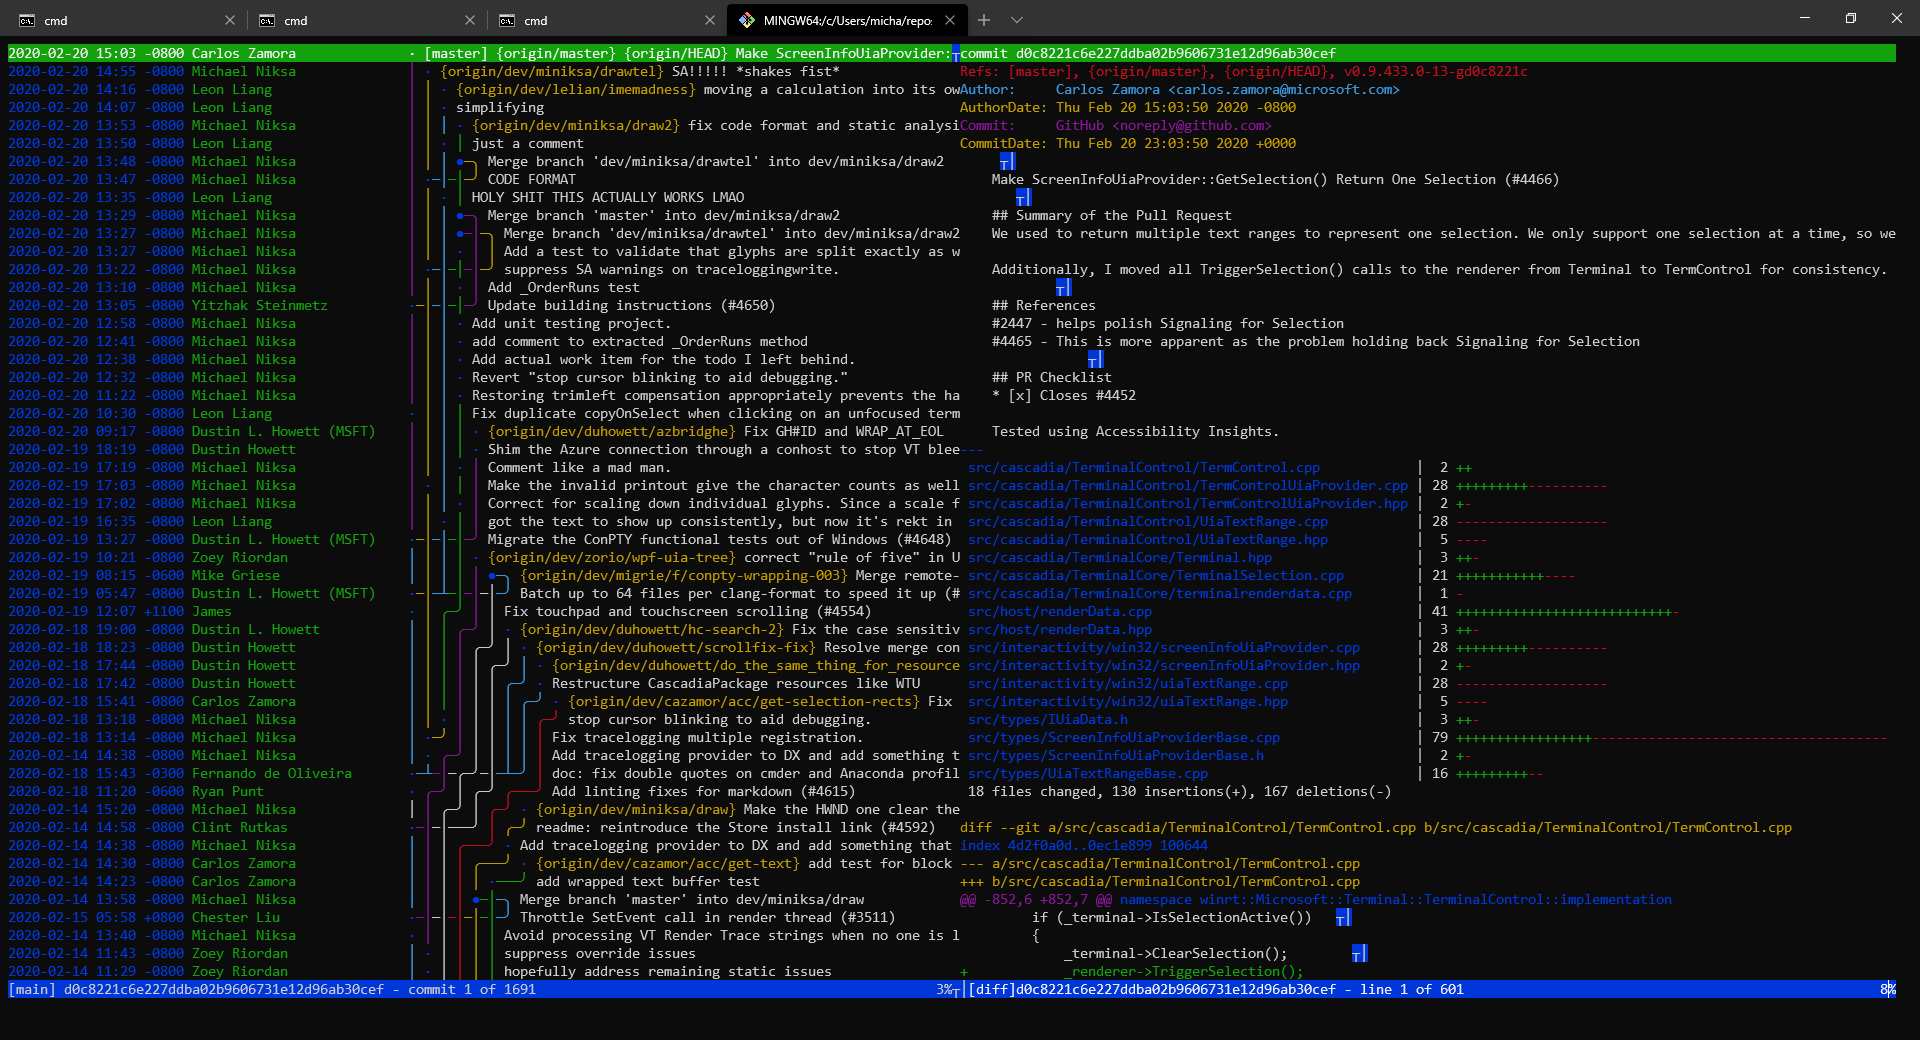The image size is (1920, 1040).
Task: Open src/host/renderData.cpp diffstat entry
Action: (1060, 611)
